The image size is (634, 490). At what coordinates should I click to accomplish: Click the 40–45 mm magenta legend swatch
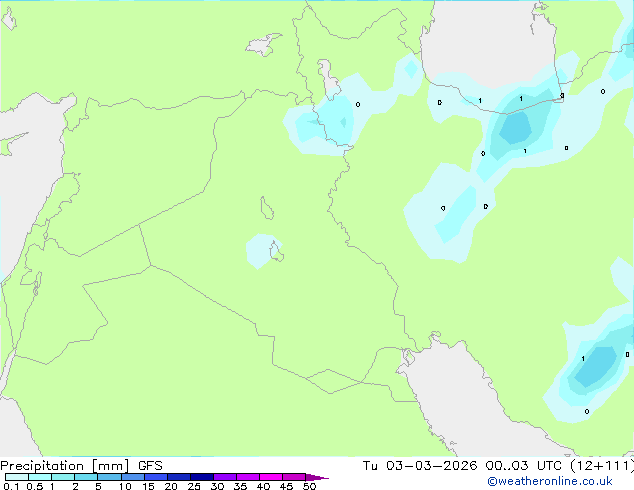tap(271, 477)
